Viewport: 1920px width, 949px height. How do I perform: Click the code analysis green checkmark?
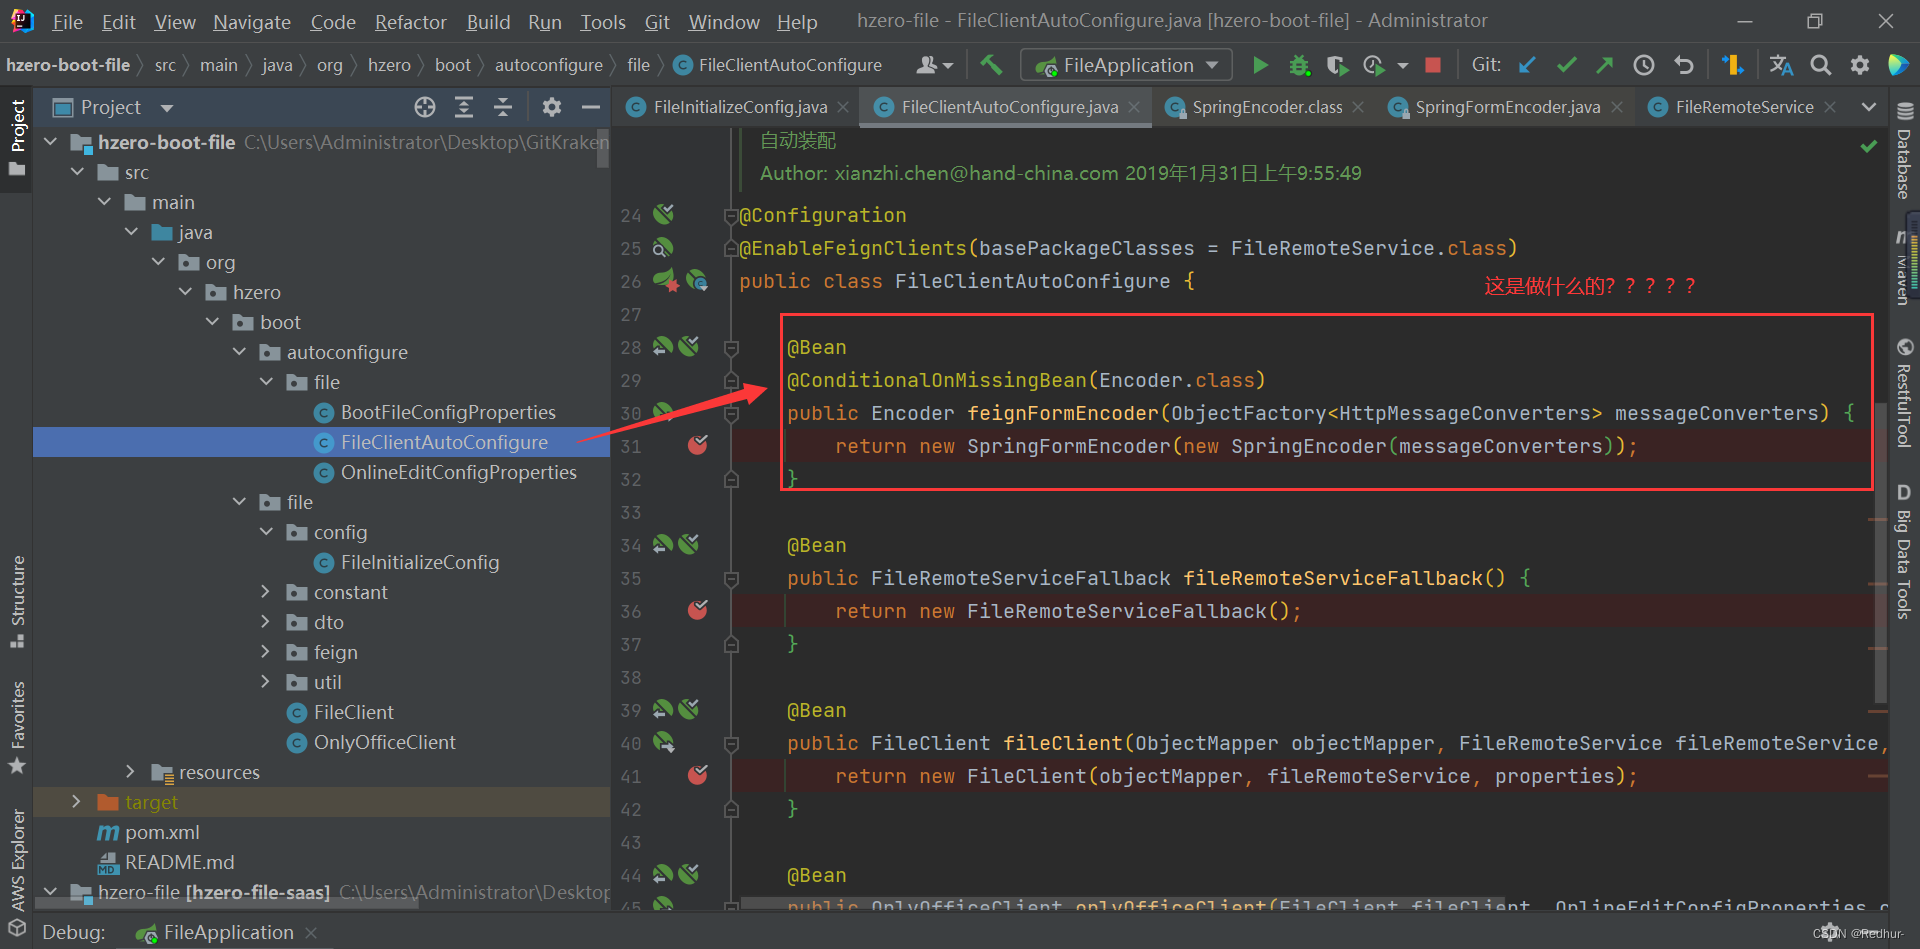(x=1868, y=147)
